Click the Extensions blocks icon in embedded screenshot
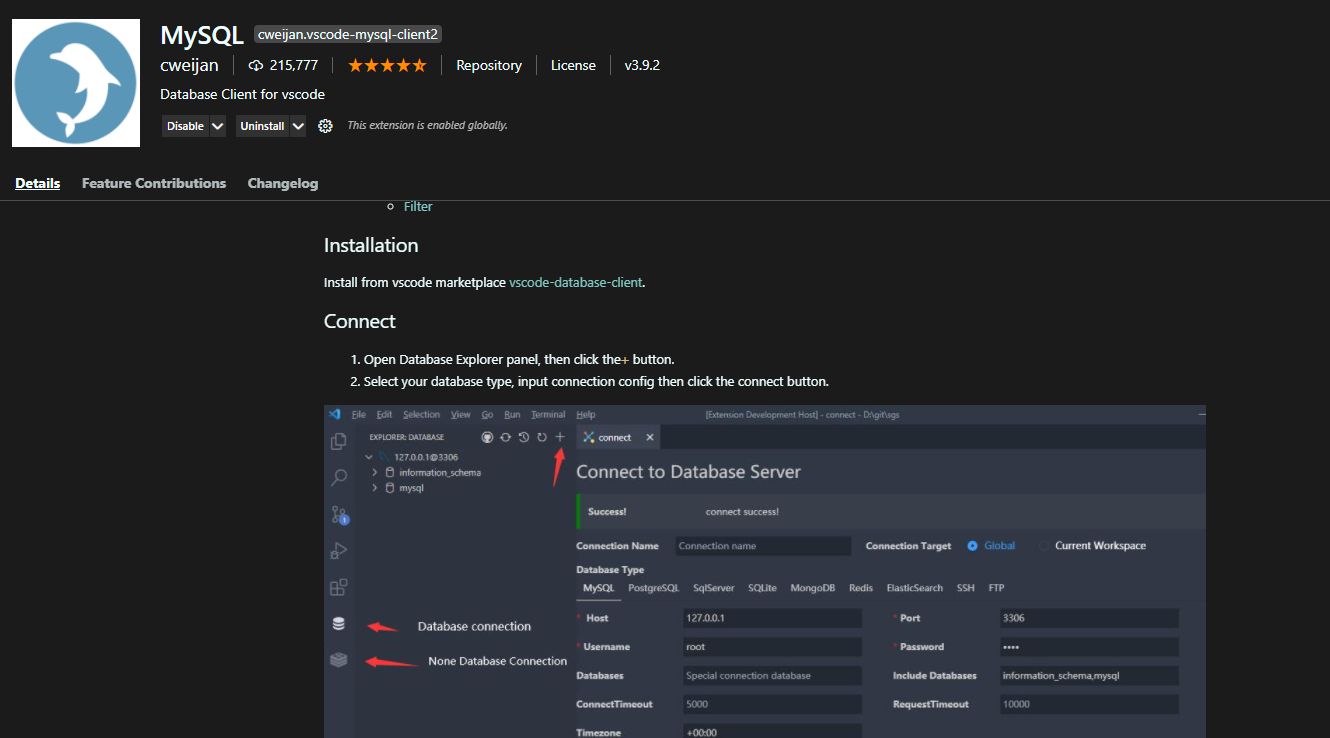The width and height of the screenshot is (1330, 738). tap(339, 587)
